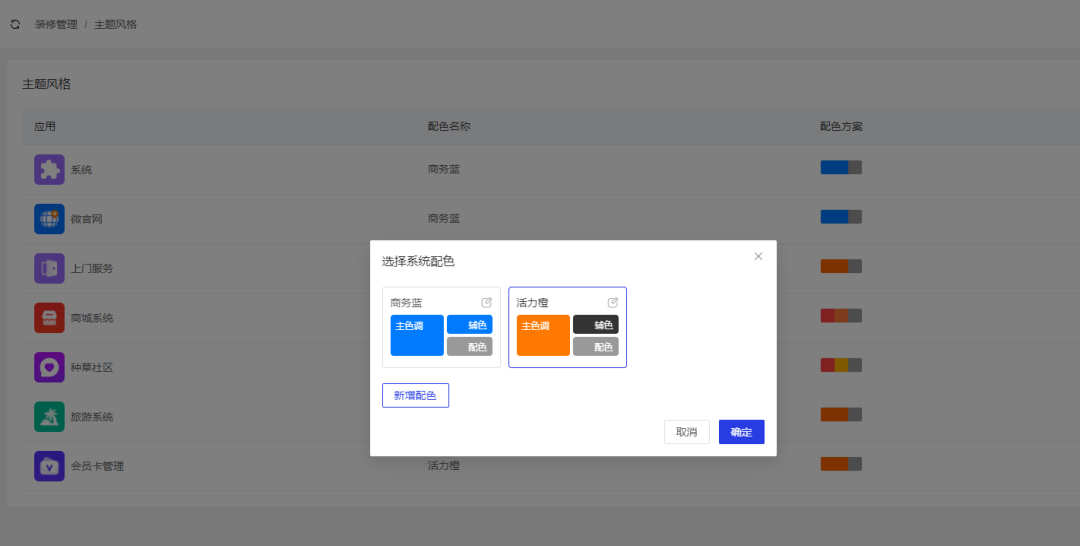This screenshot has height=546, width=1080.
Task: Click the 应用 column header
Action: pos(45,127)
